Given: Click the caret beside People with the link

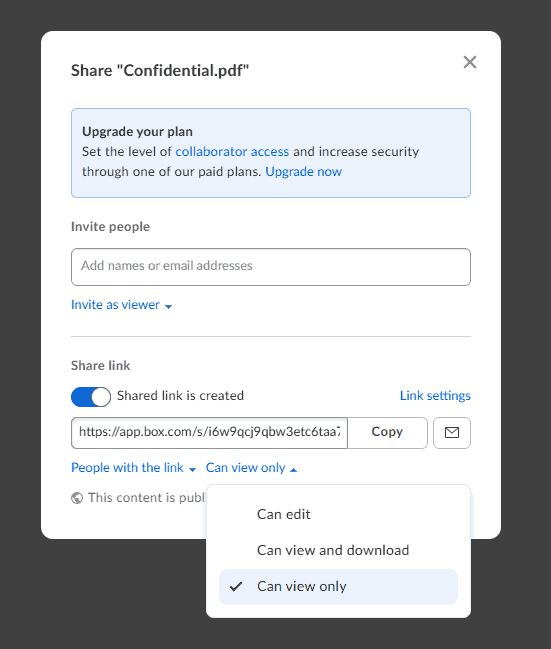Looking at the screenshot, I should (x=192, y=469).
